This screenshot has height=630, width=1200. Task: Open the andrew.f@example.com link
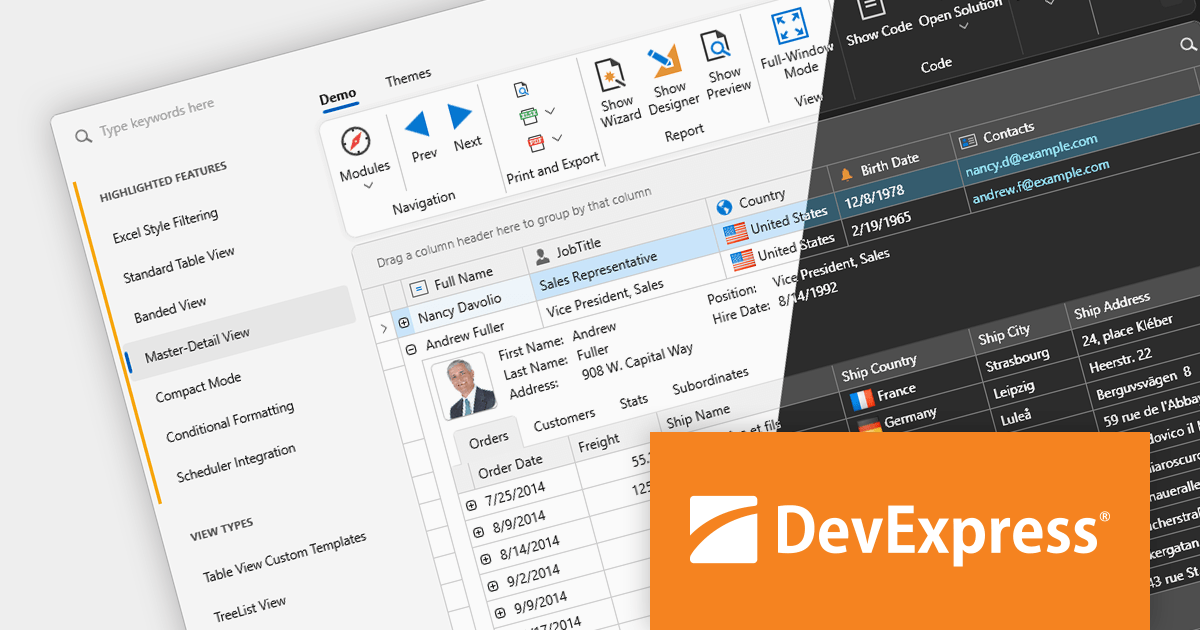click(x=1039, y=181)
